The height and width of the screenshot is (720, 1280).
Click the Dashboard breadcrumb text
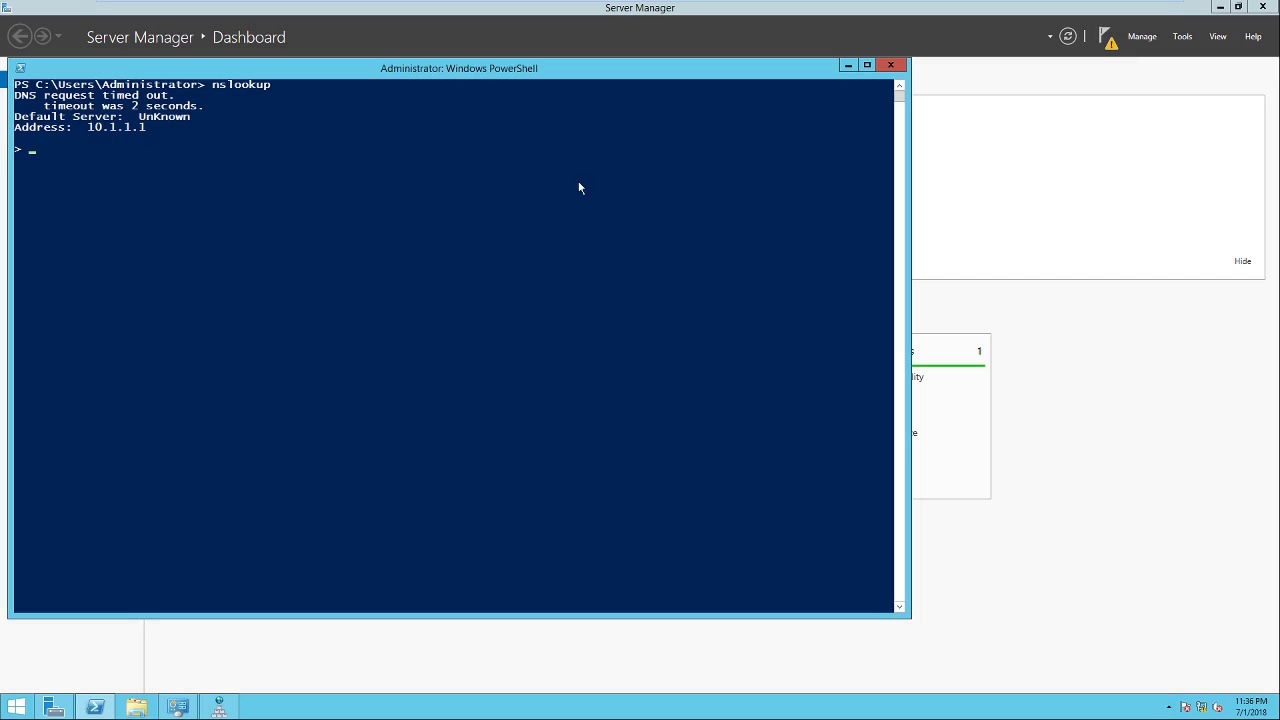point(249,37)
